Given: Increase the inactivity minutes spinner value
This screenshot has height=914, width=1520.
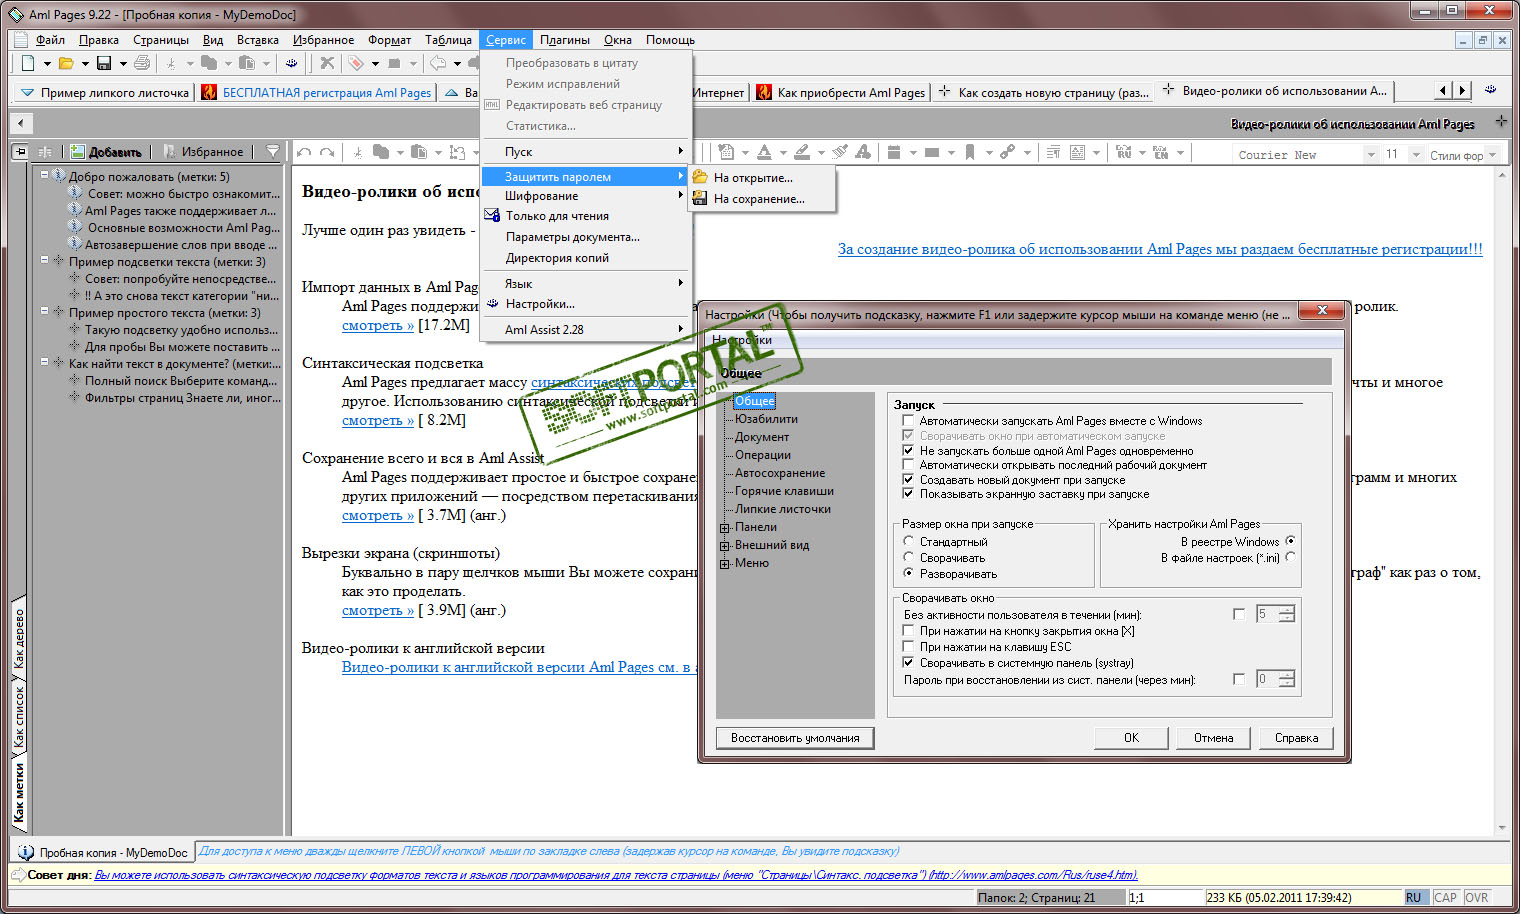Looking at the screenshot, I should [1287, 609].
